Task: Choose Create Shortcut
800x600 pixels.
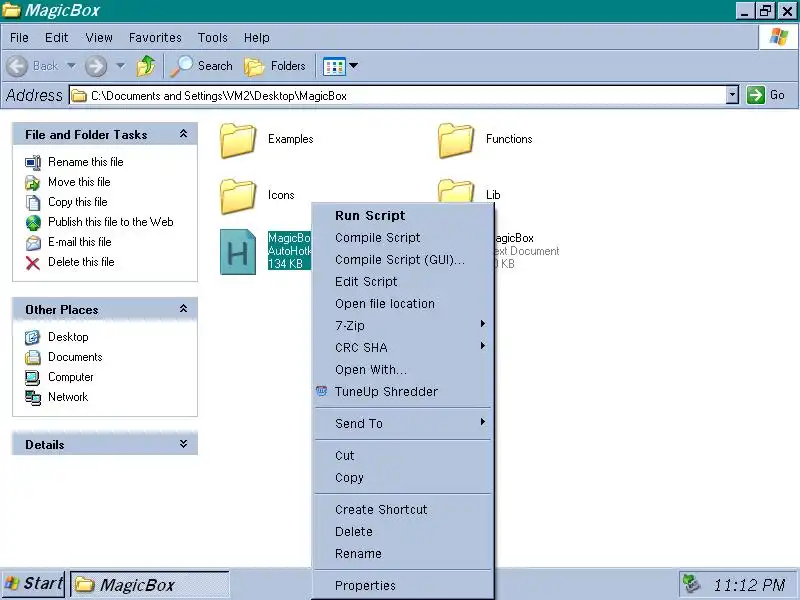Action: [x=403, y=509]
